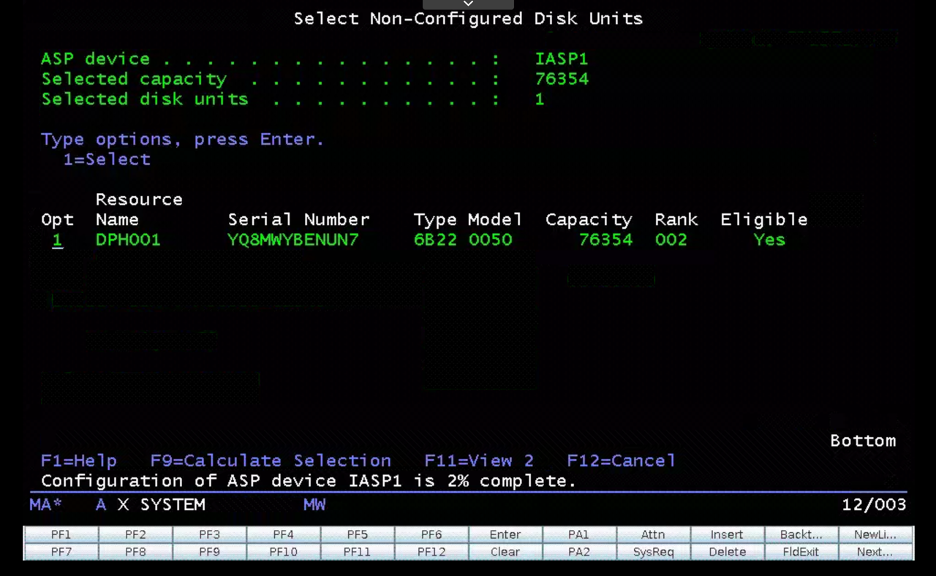The height and width of the screenshot is (576, 936).
Task: Click the MA* status indicator
Action: pyautogui.click(x=46, y=505)
